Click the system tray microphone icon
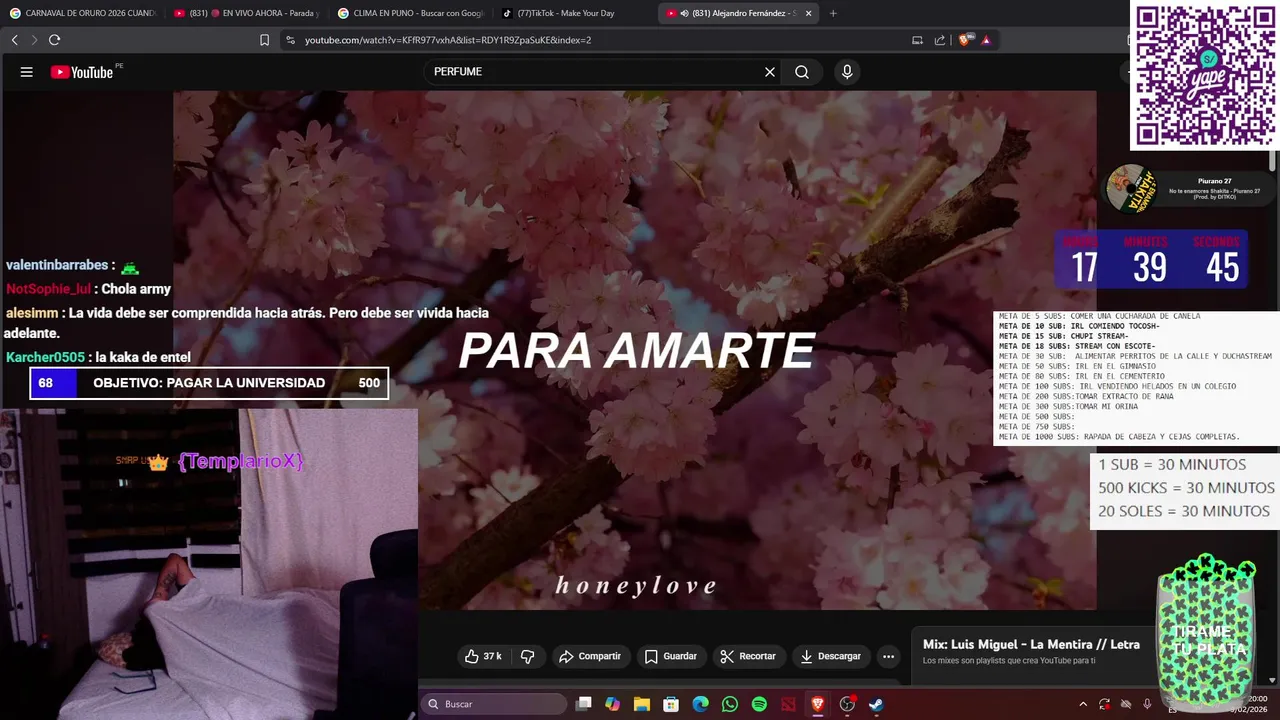The width and height of the screenshot is (1280, 720). (x=1147, y=704)
